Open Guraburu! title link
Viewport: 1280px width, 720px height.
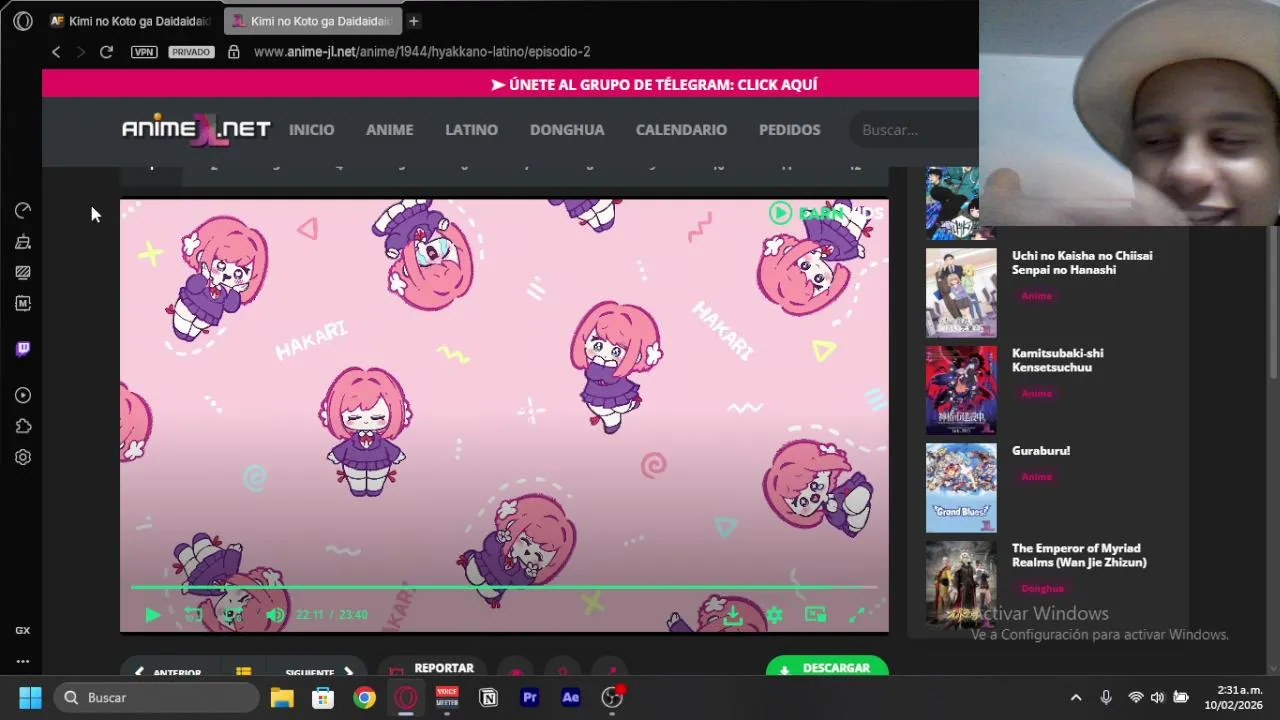coord(1041,451)
